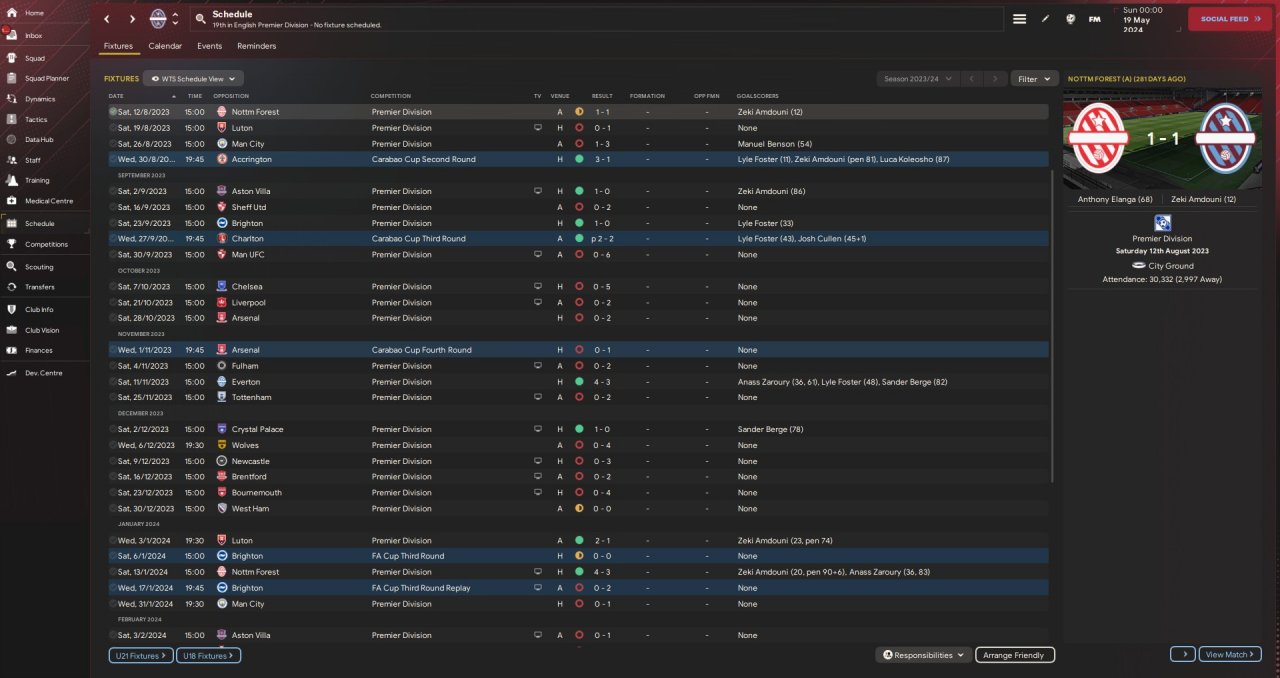Click the date Sun 19 May 2024

(x=1141, y=19)
